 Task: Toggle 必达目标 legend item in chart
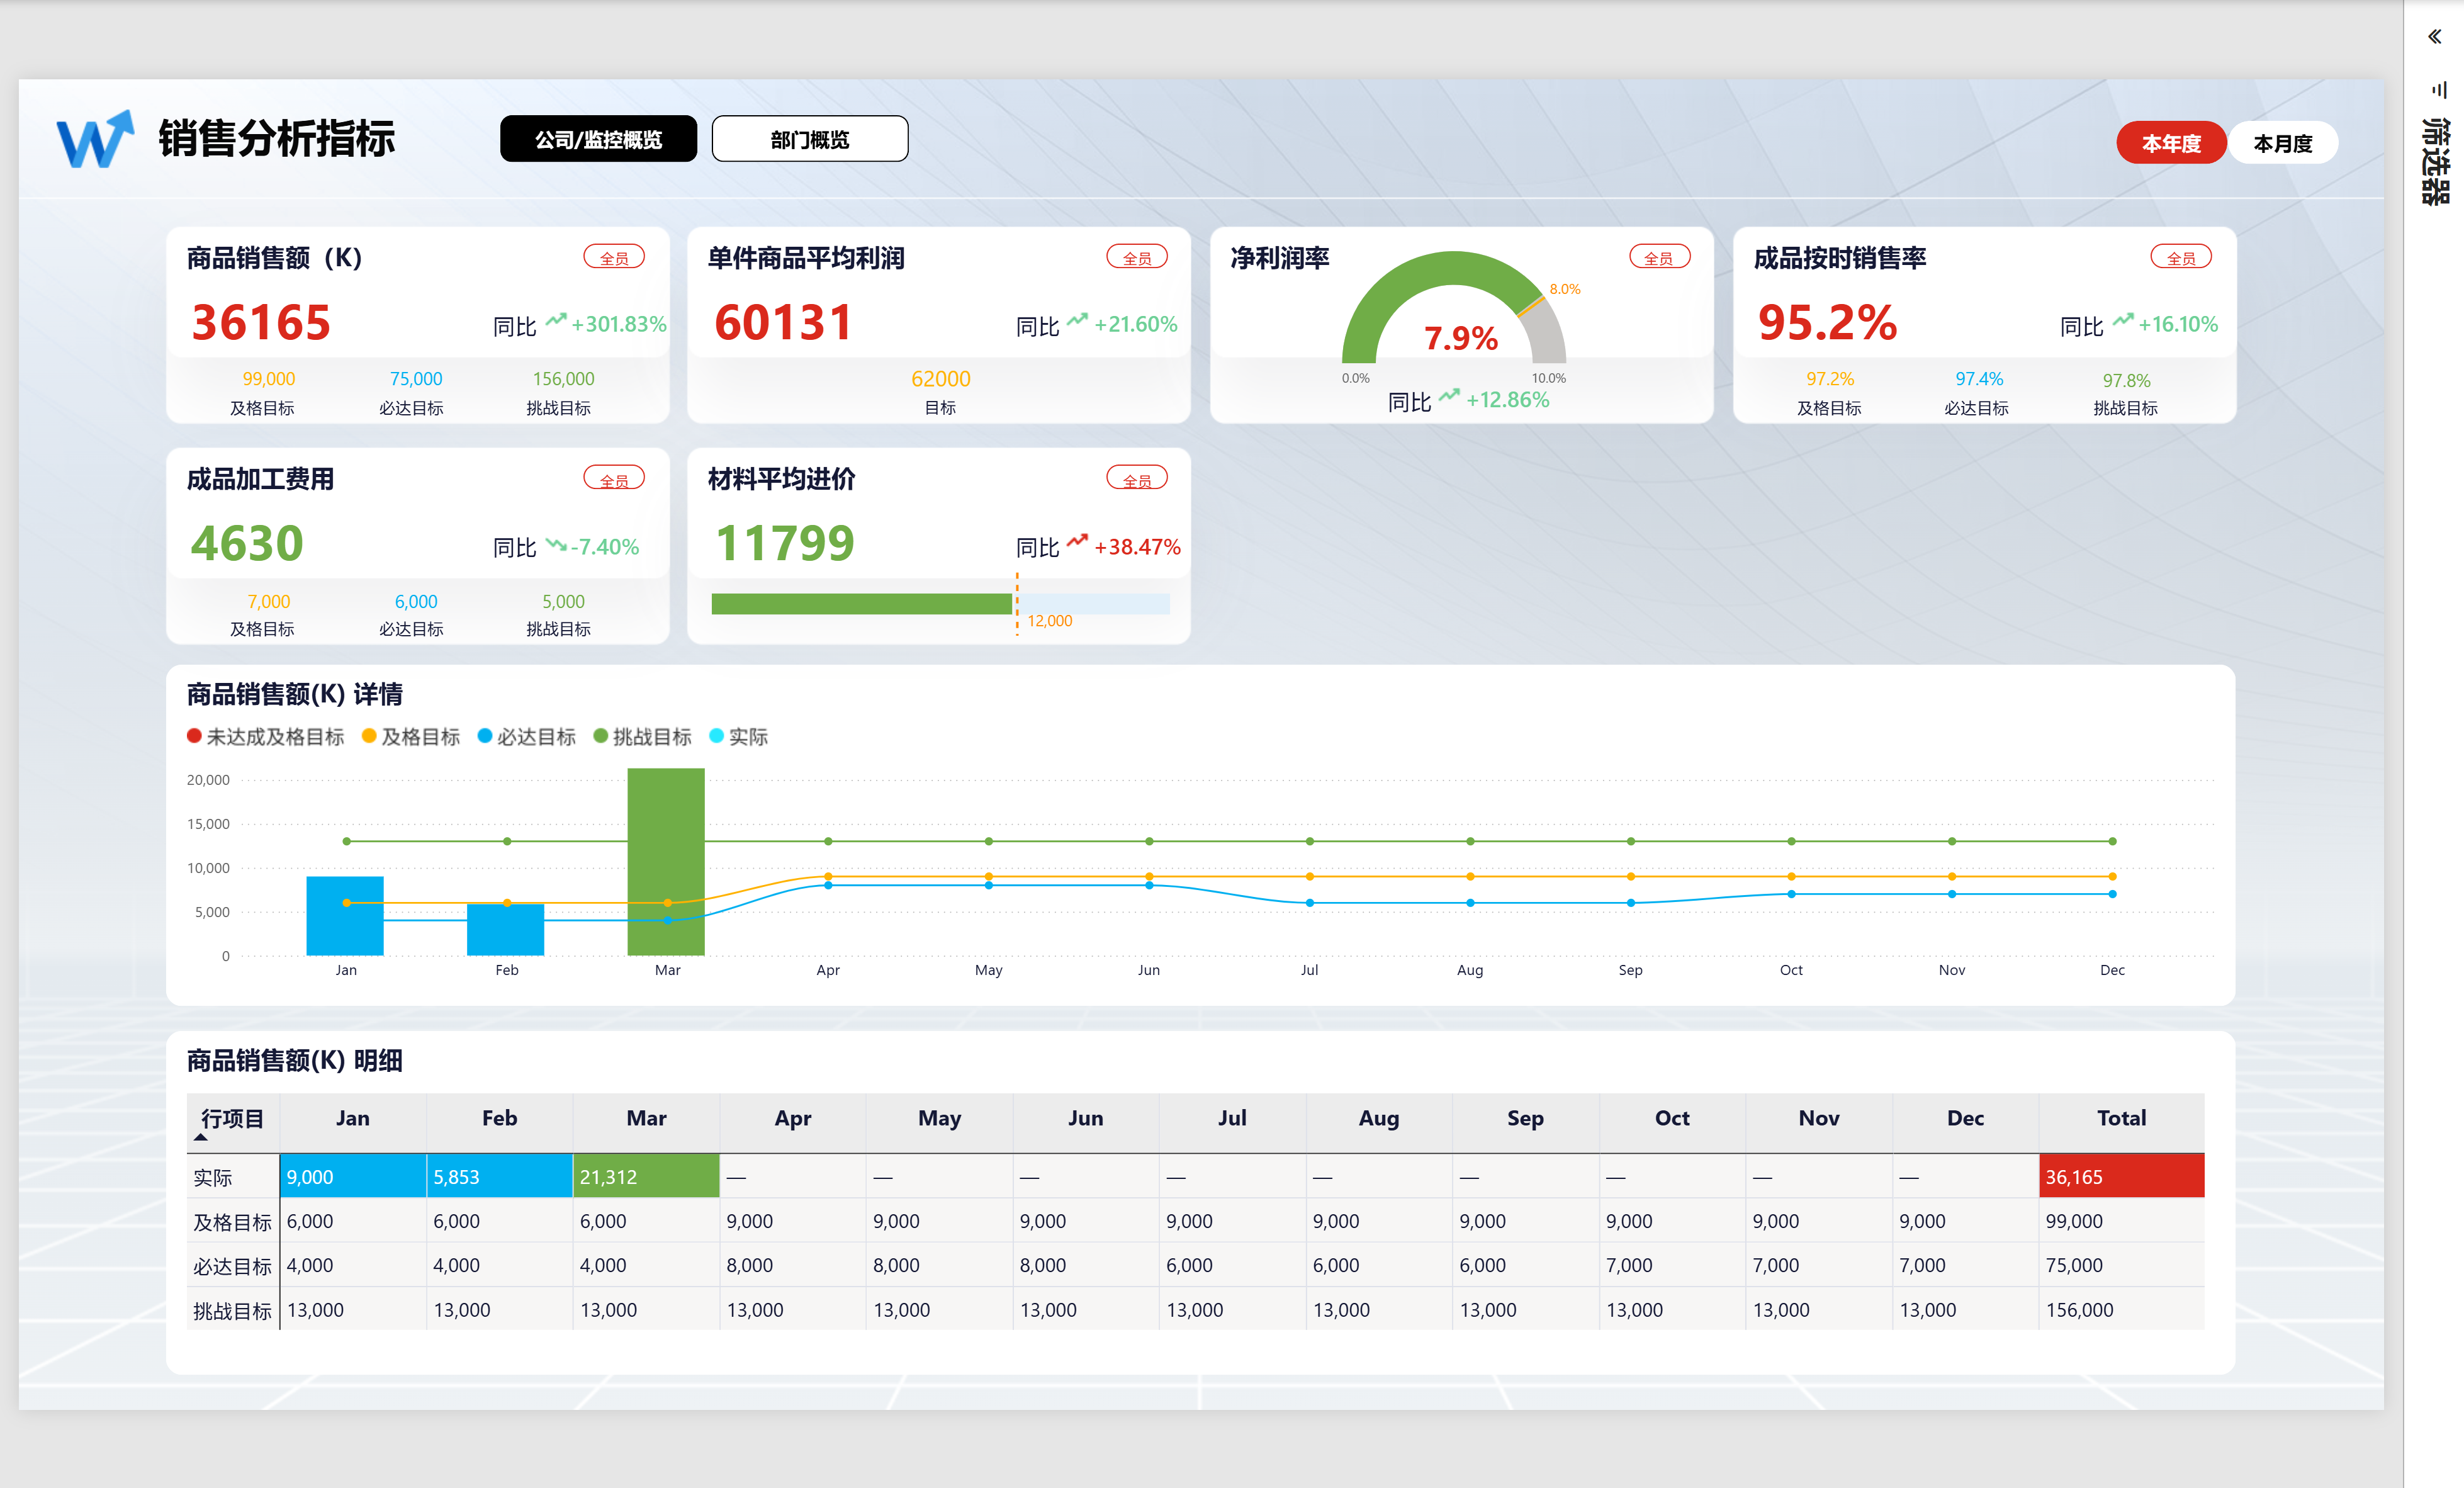[x=527, y=737]
